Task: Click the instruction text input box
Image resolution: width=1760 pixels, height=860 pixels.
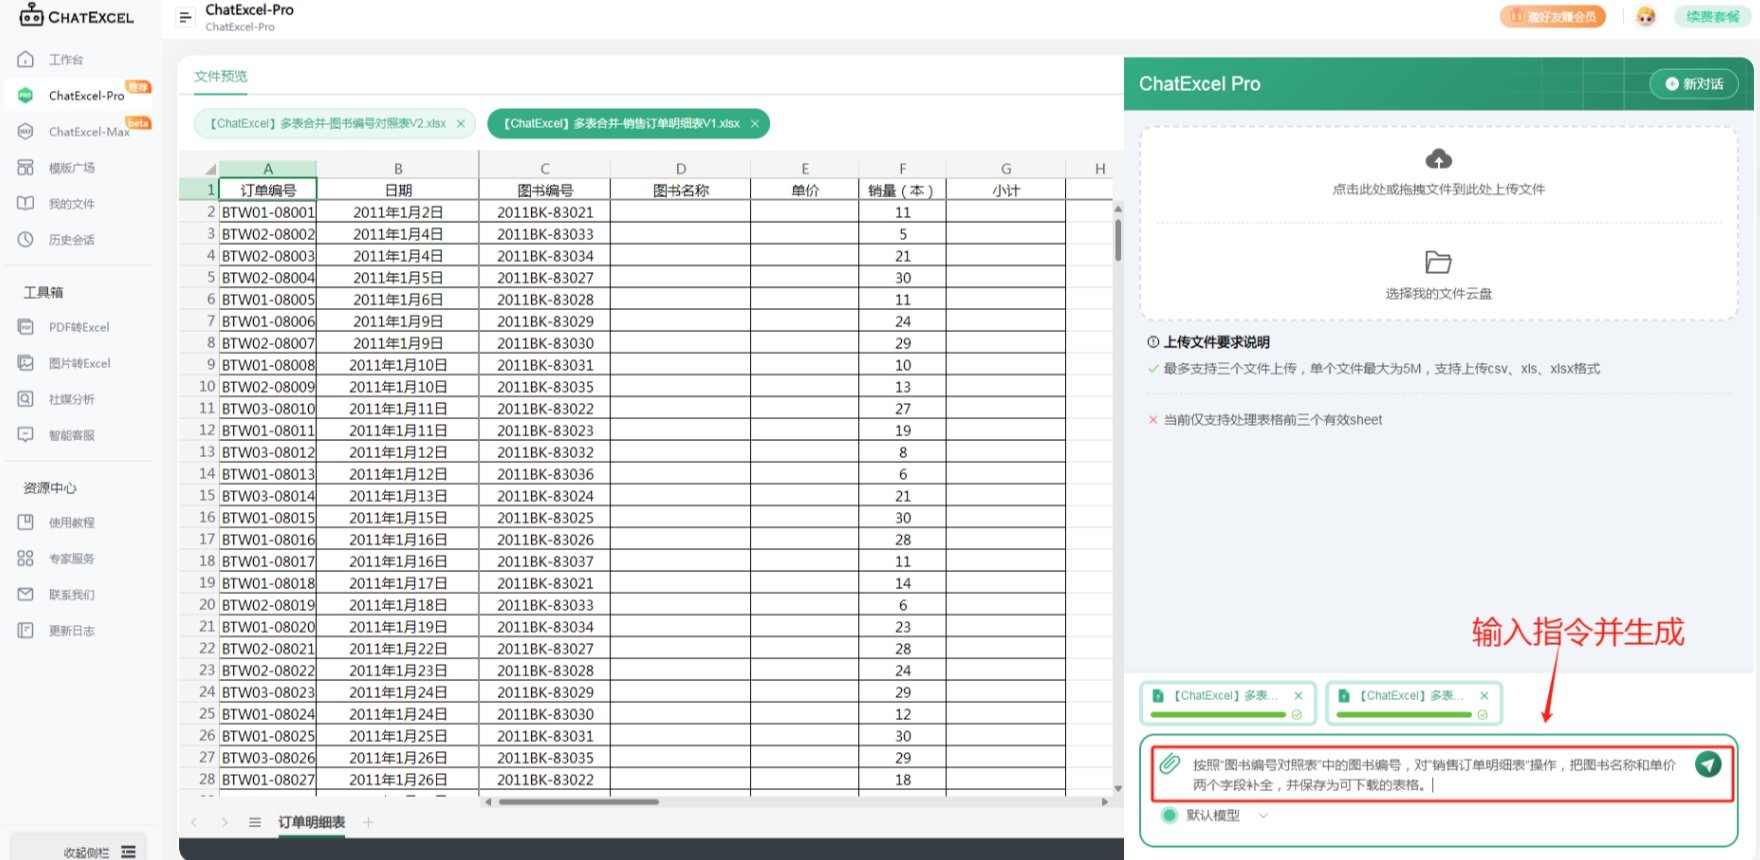Action: coord(1435,775)
